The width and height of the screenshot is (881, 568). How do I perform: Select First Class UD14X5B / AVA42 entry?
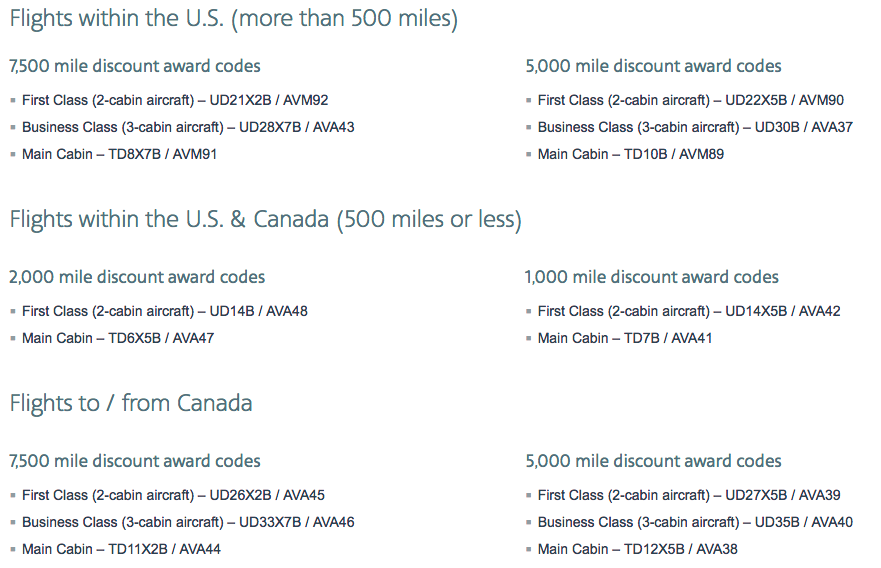[x=689, y=311]
